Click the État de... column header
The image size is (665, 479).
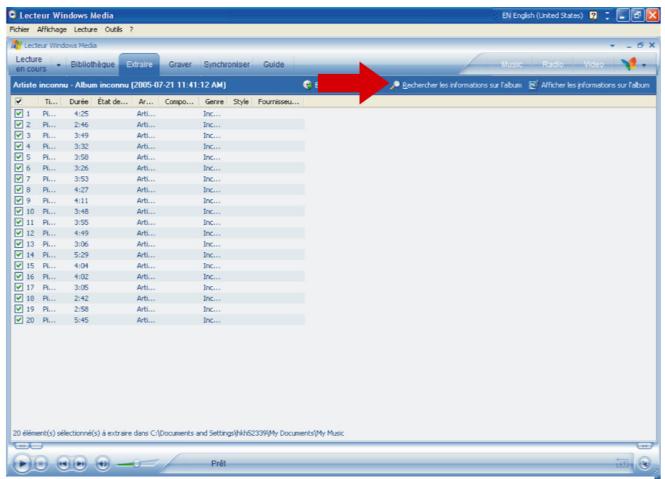112,102
